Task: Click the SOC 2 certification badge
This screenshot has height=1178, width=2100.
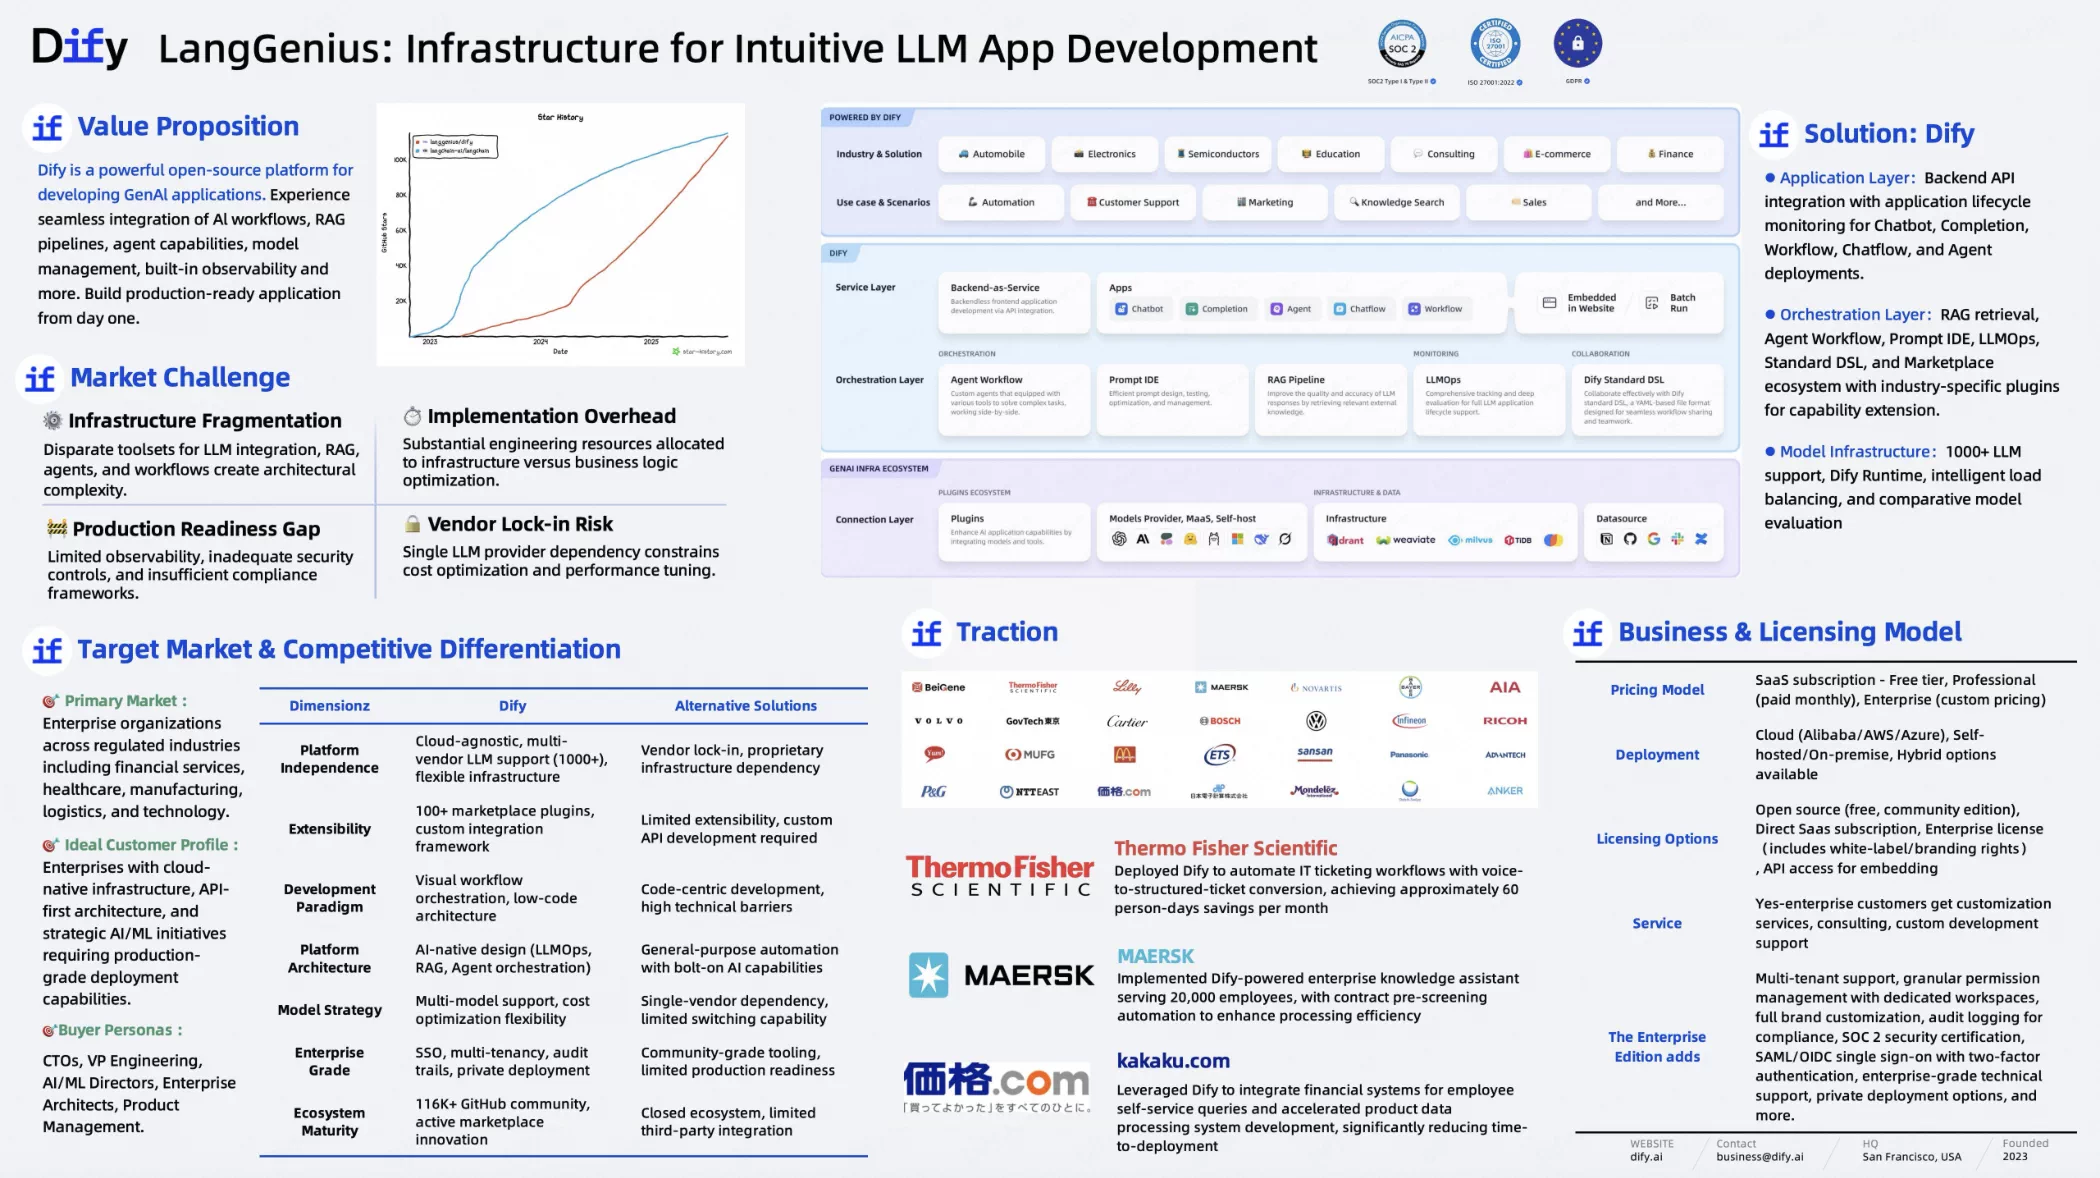Action: [x=1401, y=44]
